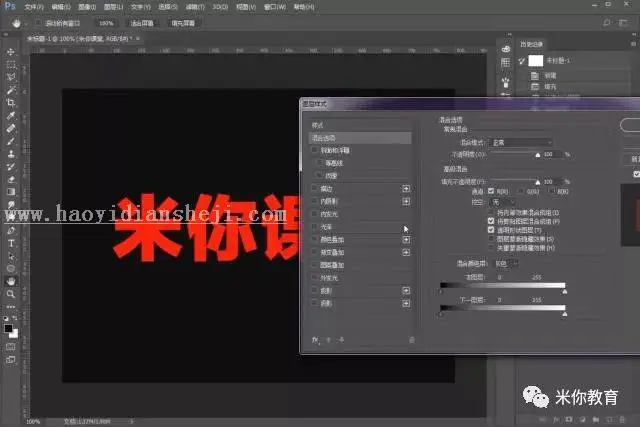Select the 未标题-1 snapshot thumbnail in History
The image size is (640, 427).
pyautogui.click(x=536, y=60)
